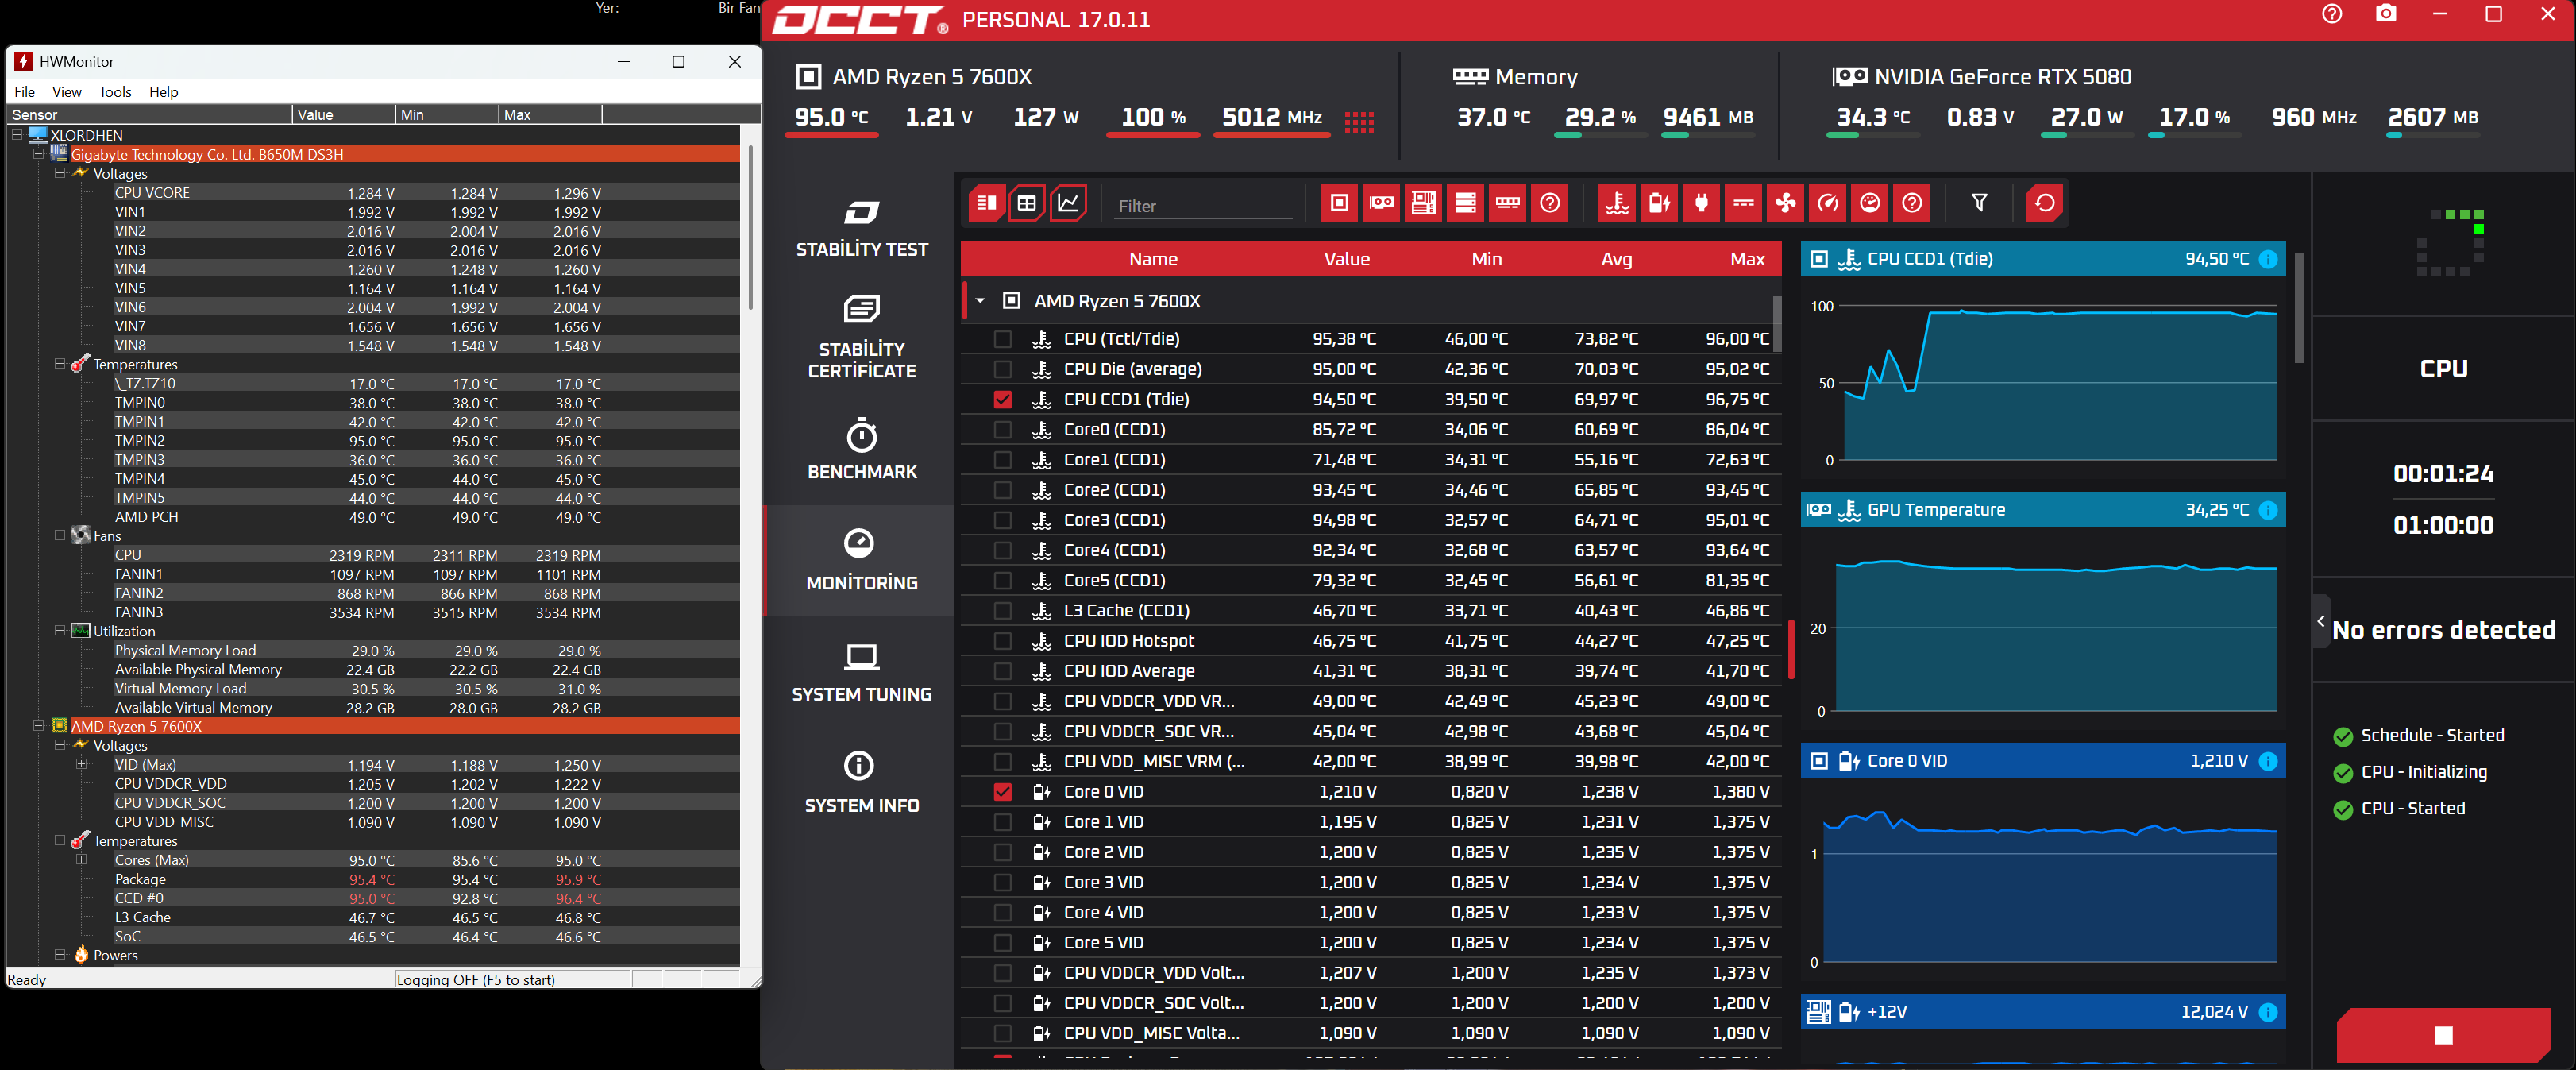Toggle the CPU device filter icon
This screenshot has height=1070, width=2576.
1339,203
